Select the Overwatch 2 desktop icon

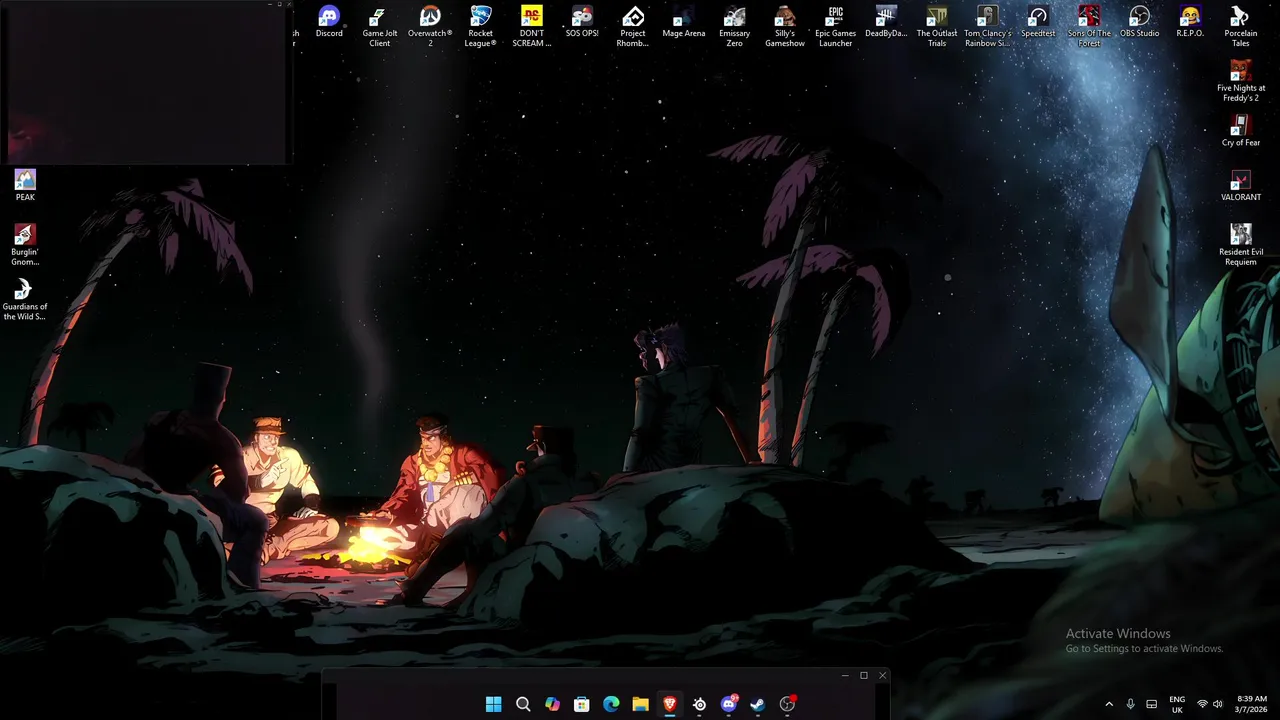point(430,26)
